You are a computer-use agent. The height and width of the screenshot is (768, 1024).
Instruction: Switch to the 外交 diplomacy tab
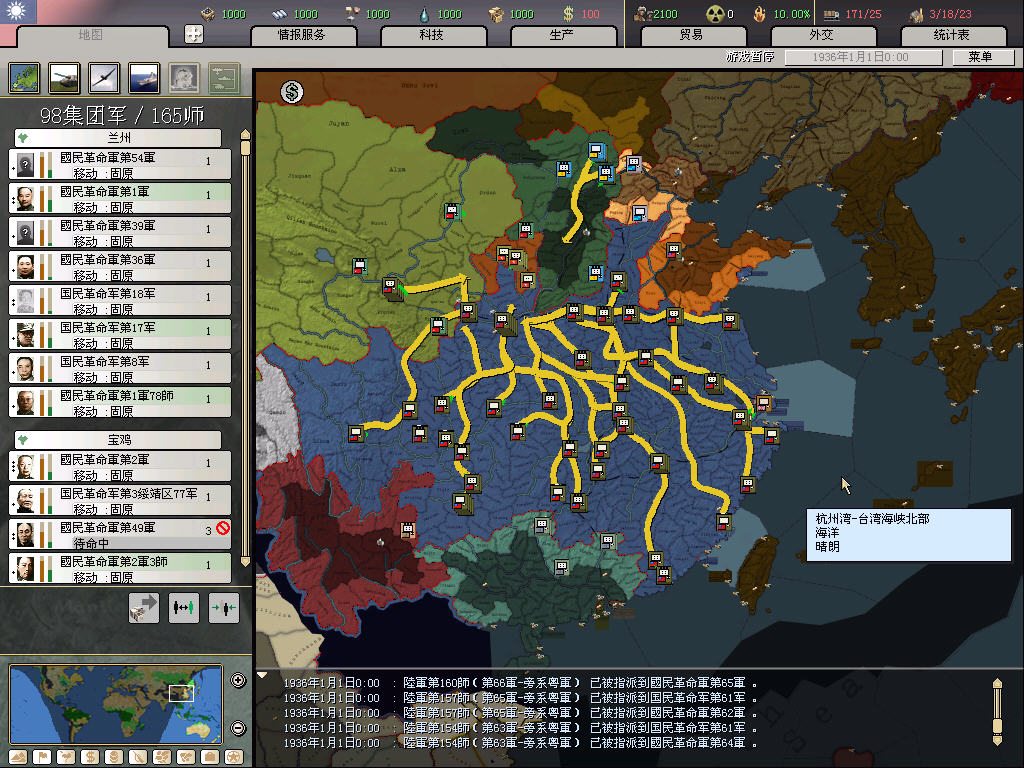pyautogui.click(x=821, y=35)
